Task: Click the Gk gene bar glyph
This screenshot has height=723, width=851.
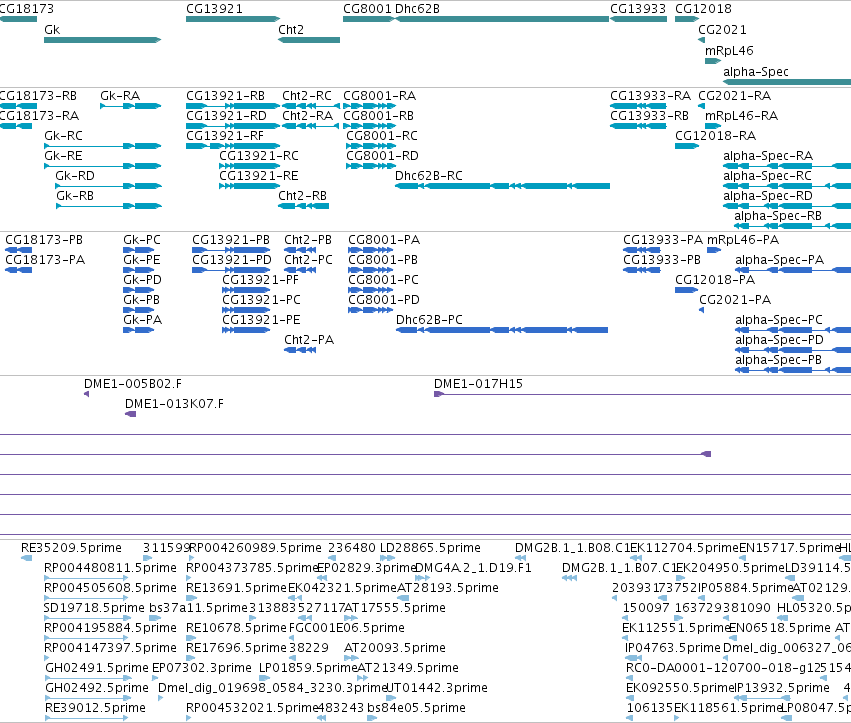Action: [103, 40]
